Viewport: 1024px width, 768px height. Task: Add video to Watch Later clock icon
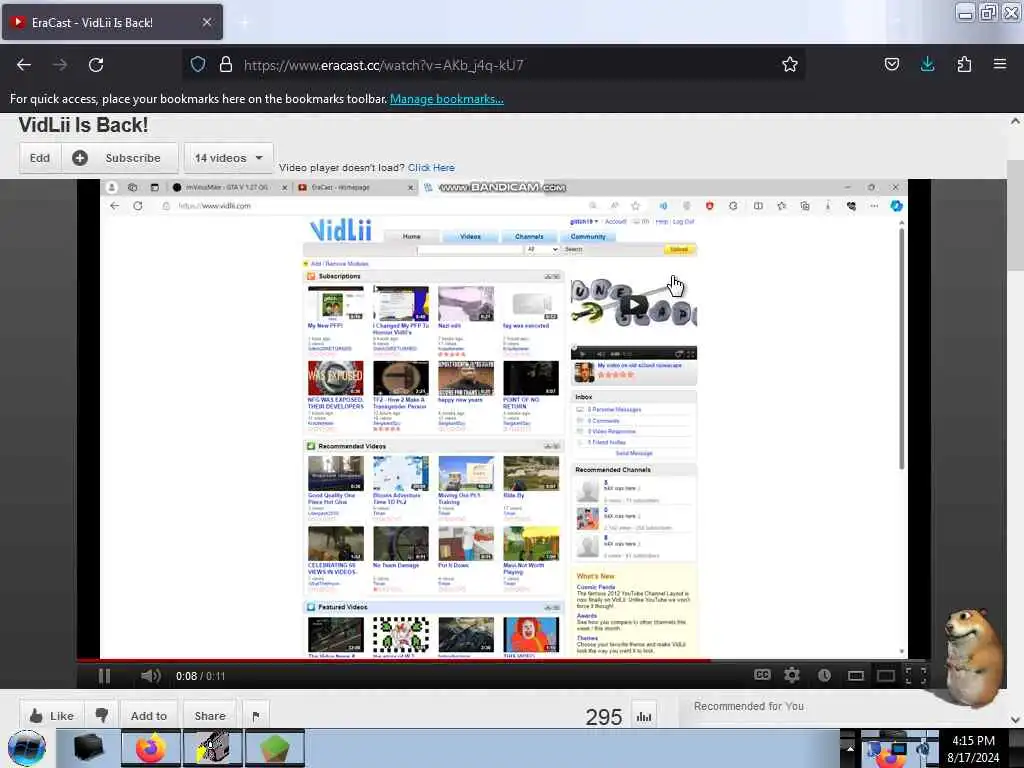click(x=824, y=675)
